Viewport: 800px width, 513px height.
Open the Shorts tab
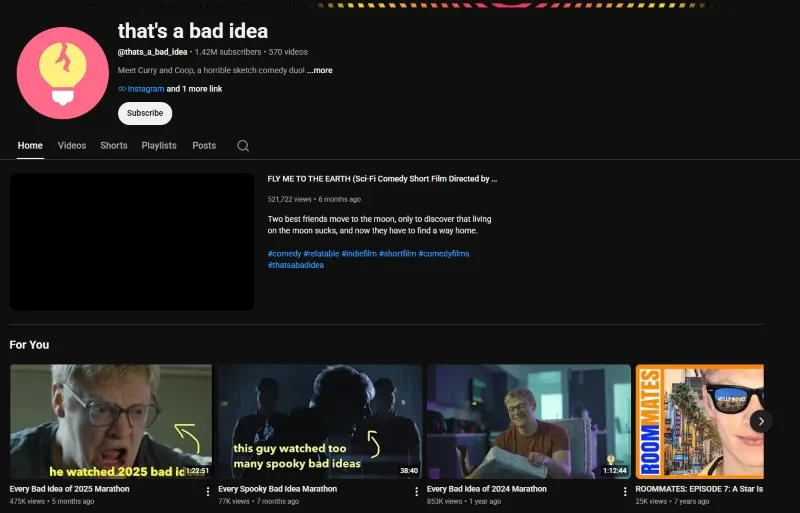pos(114,145)
